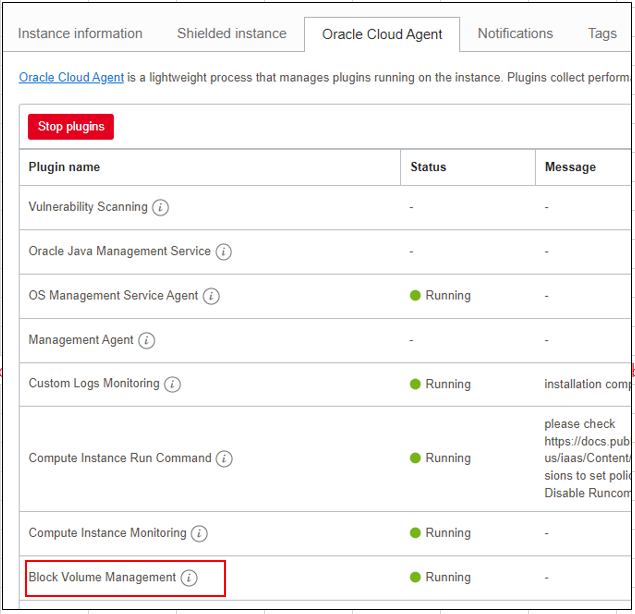The height and width of the screenshot is (614, 635).
Task: Click the 'please check' message text
Action: (580, 424)
